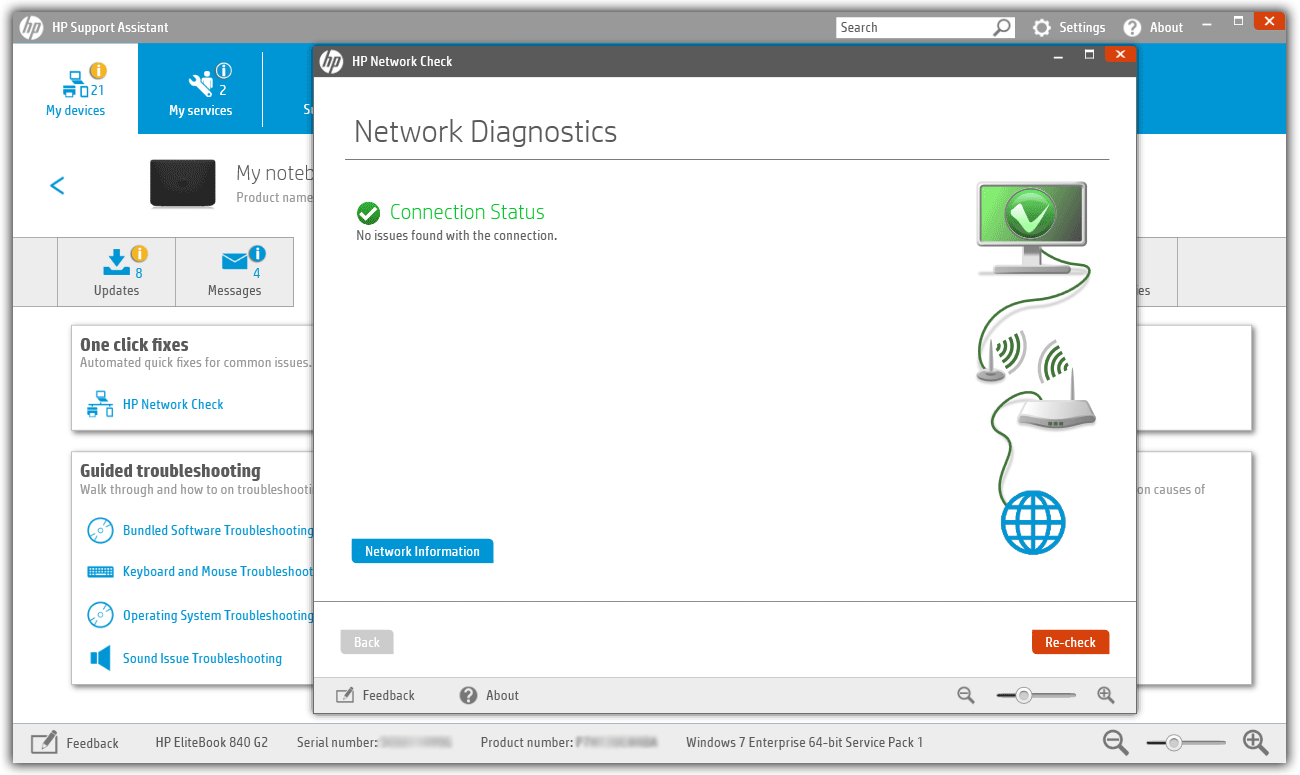This screenshot has height=775, width=1300.
Task: Open Sound Issue Troubleshooting
Action: (x=202, y=659)
